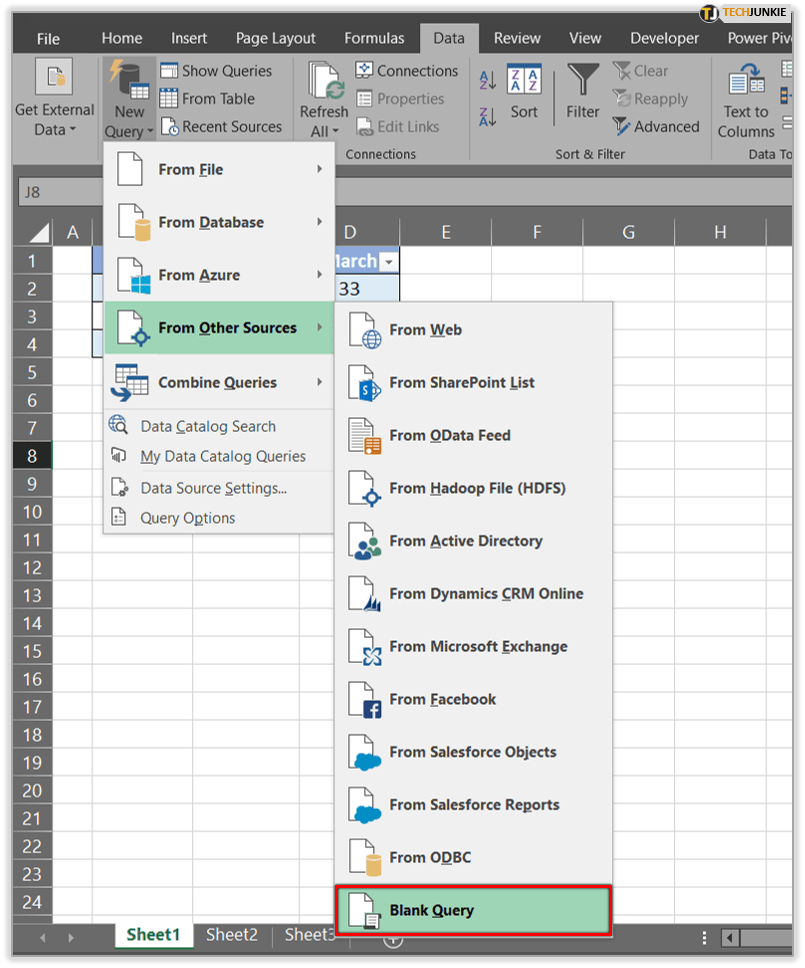The image size is (805, 968).
Task: Click the Sort A to Z icon
Action: coord(488,81)
